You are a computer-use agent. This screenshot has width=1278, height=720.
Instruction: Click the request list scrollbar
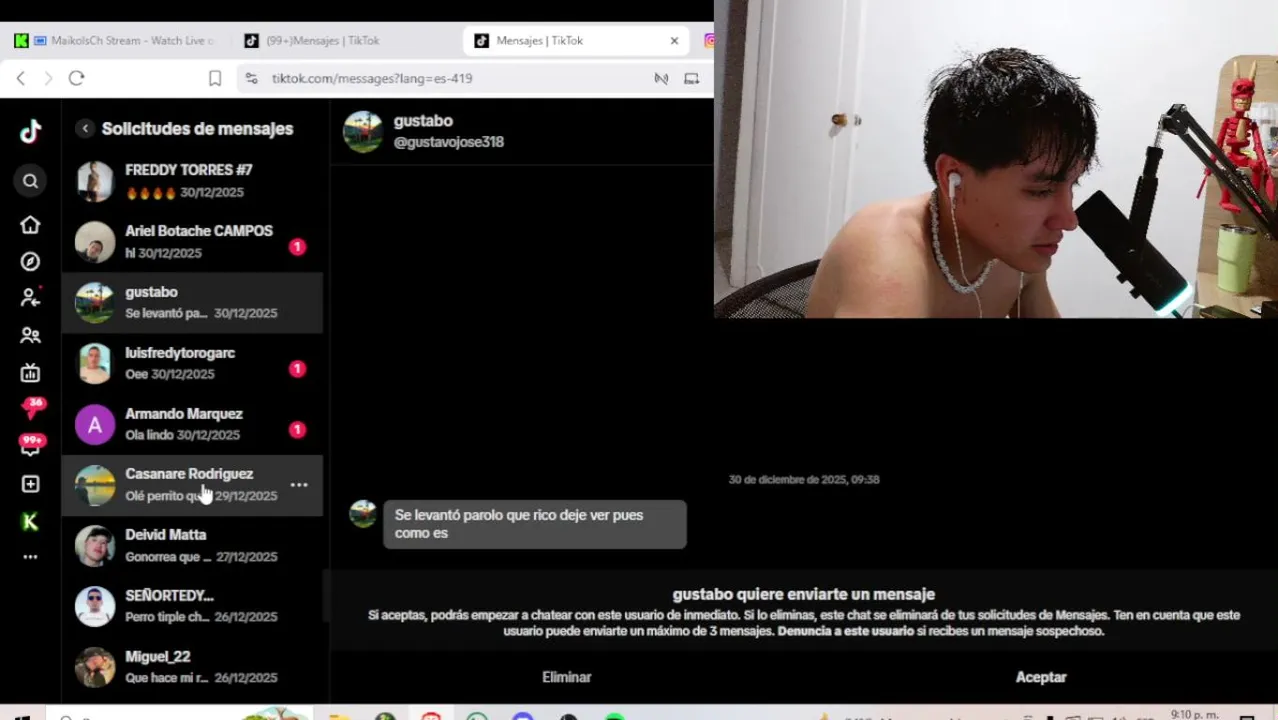(324, 595)
